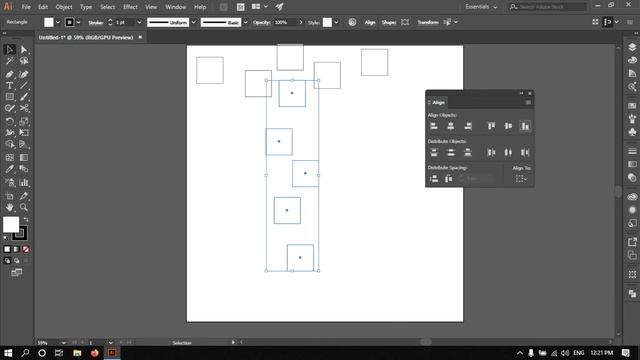Select the Scale tool
This screenshot has width=640, height=360.
point(24,121)
